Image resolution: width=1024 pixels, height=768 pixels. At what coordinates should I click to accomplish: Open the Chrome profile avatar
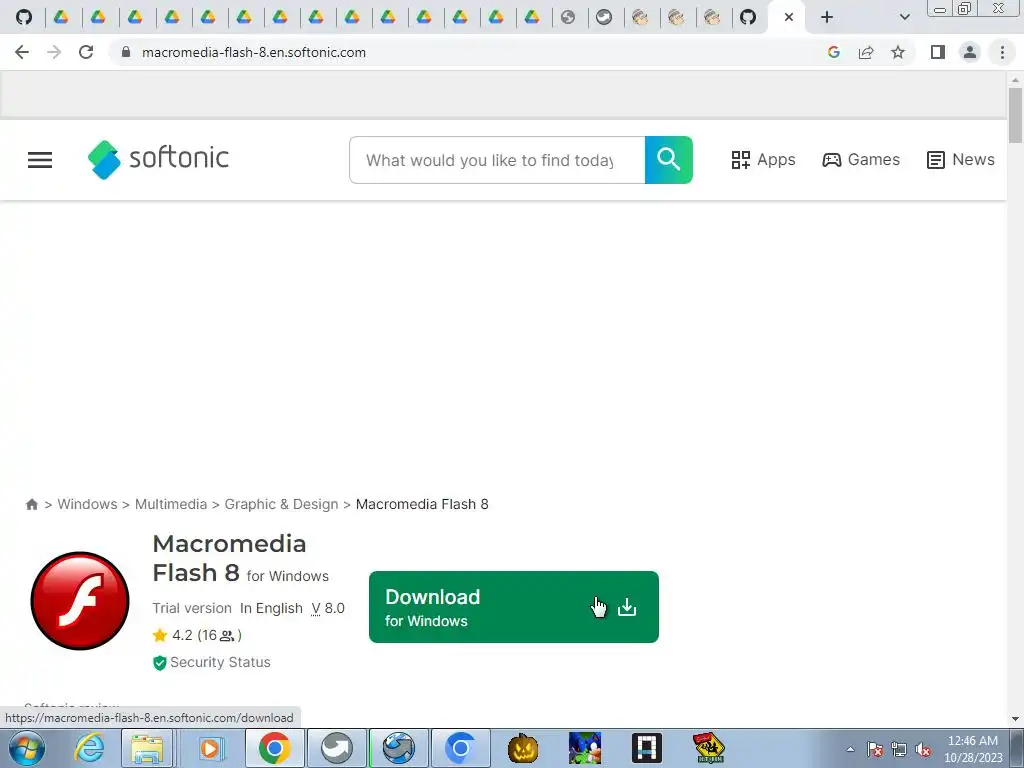tap(970, 52)
